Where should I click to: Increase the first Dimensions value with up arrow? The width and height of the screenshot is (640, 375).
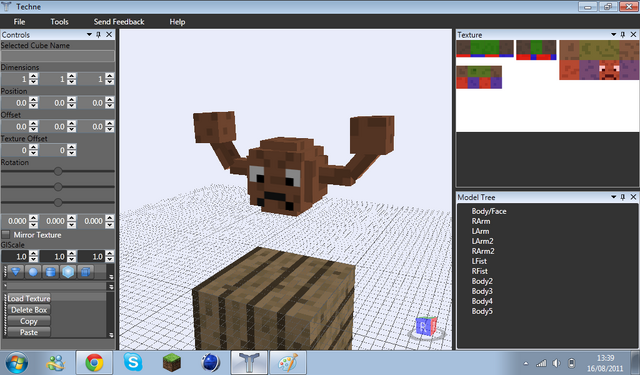(x=33, y=76)
